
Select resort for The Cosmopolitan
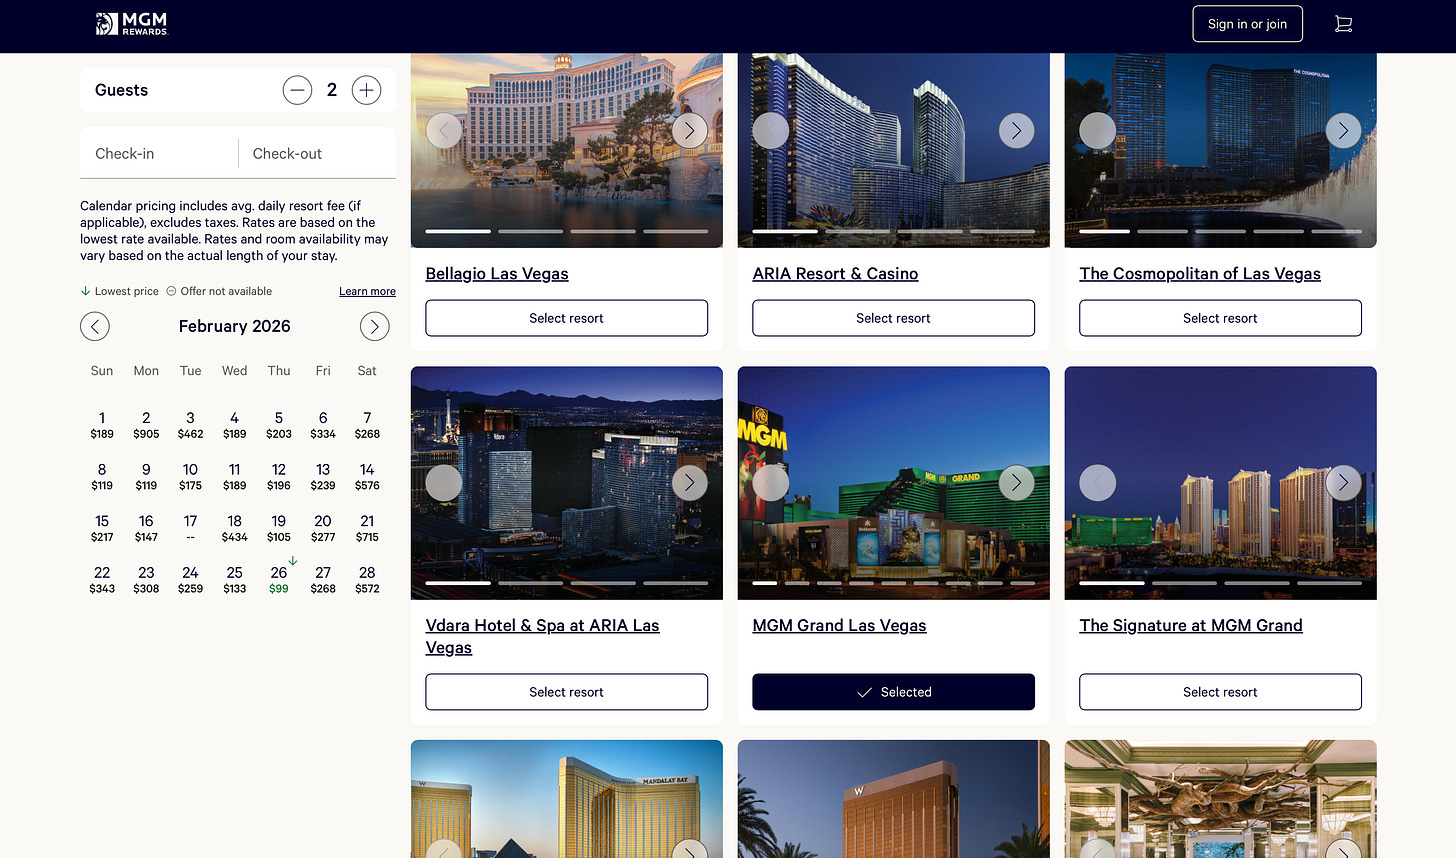(1220, 318)
